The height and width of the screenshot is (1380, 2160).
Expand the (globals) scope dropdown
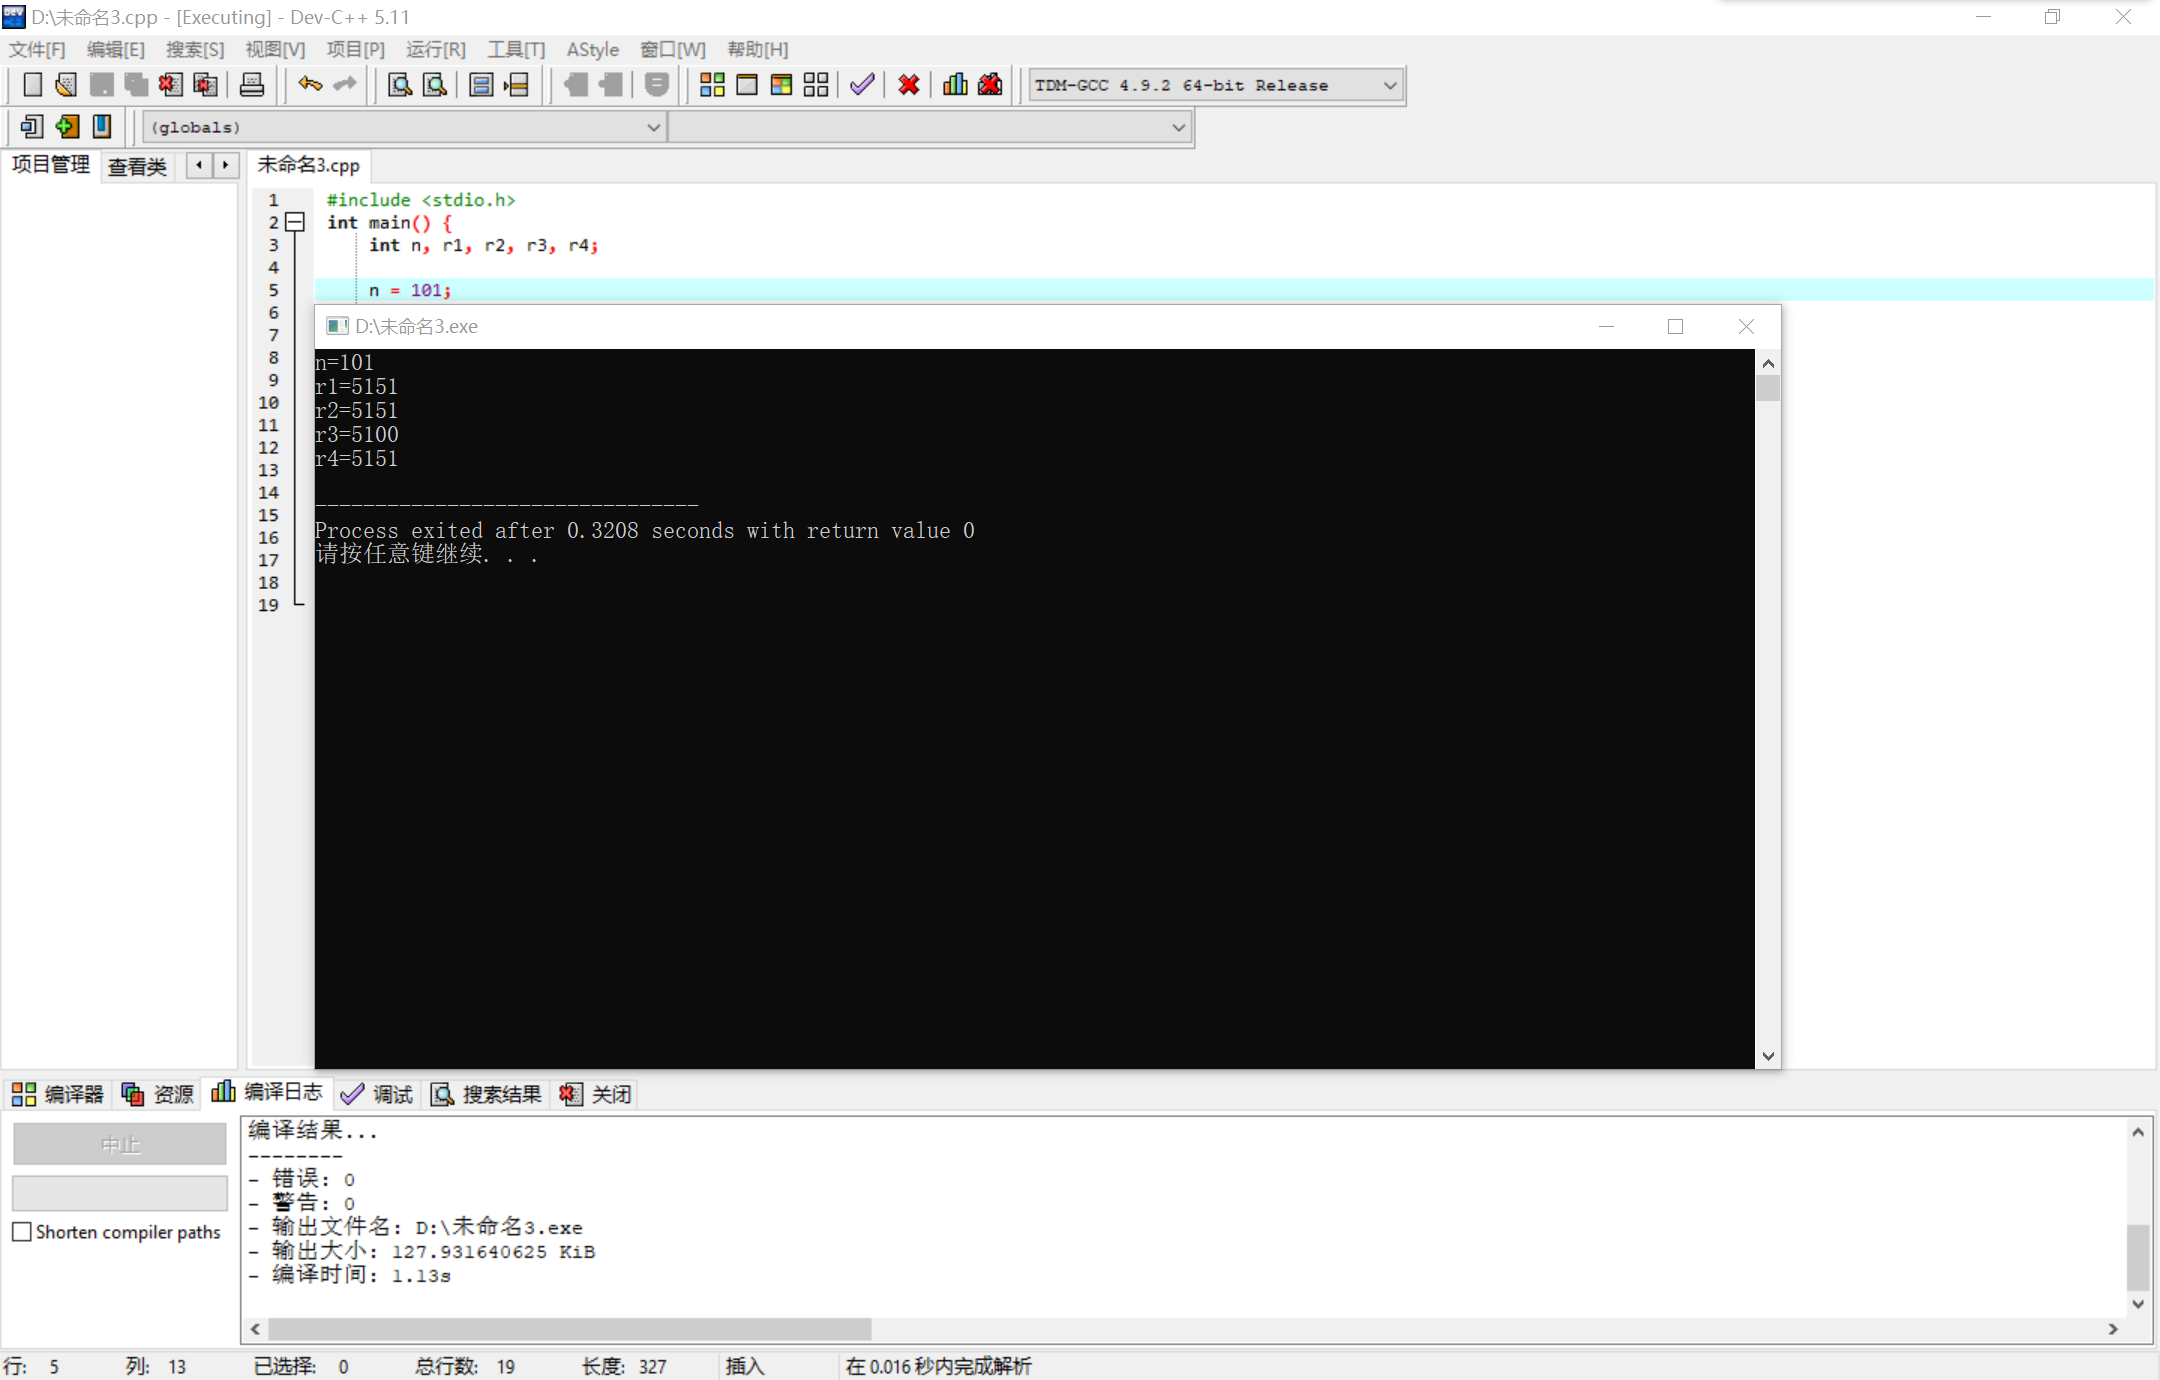(x=653, y=127)
